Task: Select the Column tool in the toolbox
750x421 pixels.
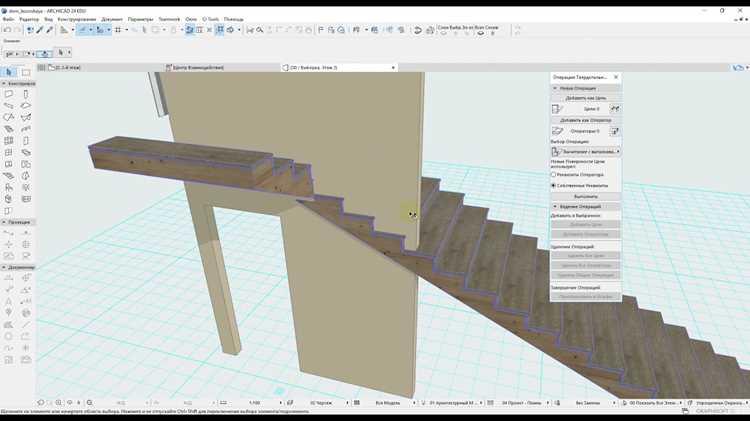Action: pos(26,94)
